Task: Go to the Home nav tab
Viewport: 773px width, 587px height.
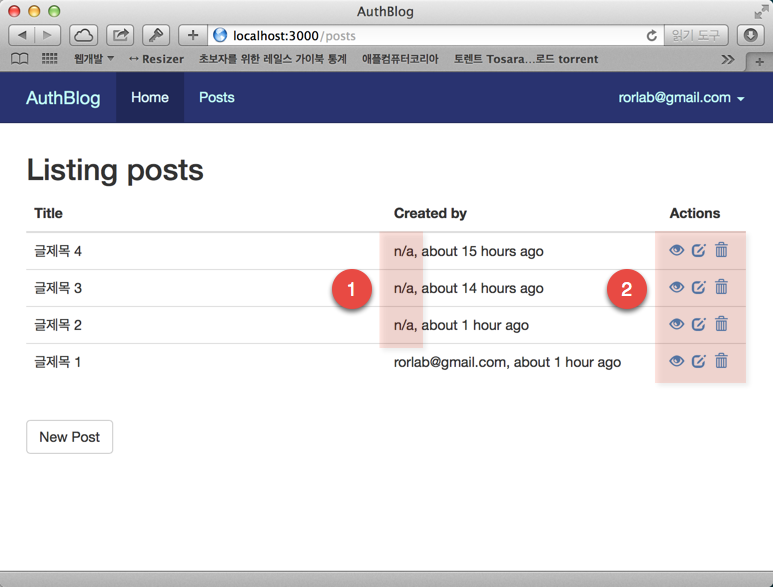Action: 150,98
